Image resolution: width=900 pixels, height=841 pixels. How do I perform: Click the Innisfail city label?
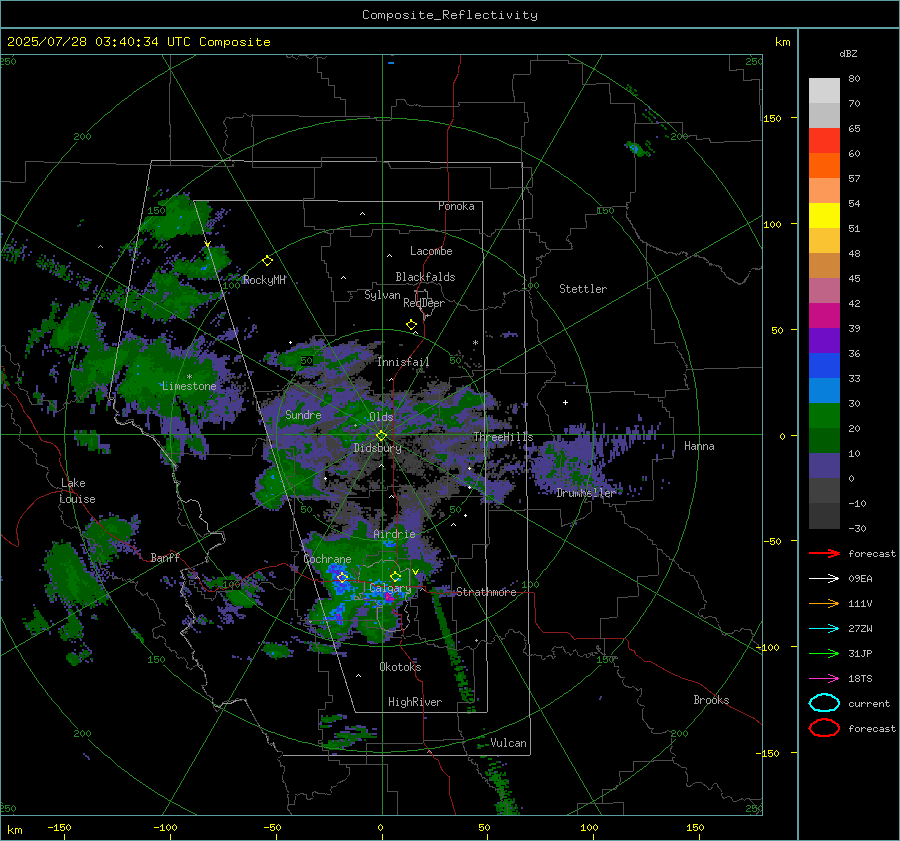click(x=403, y=362)
